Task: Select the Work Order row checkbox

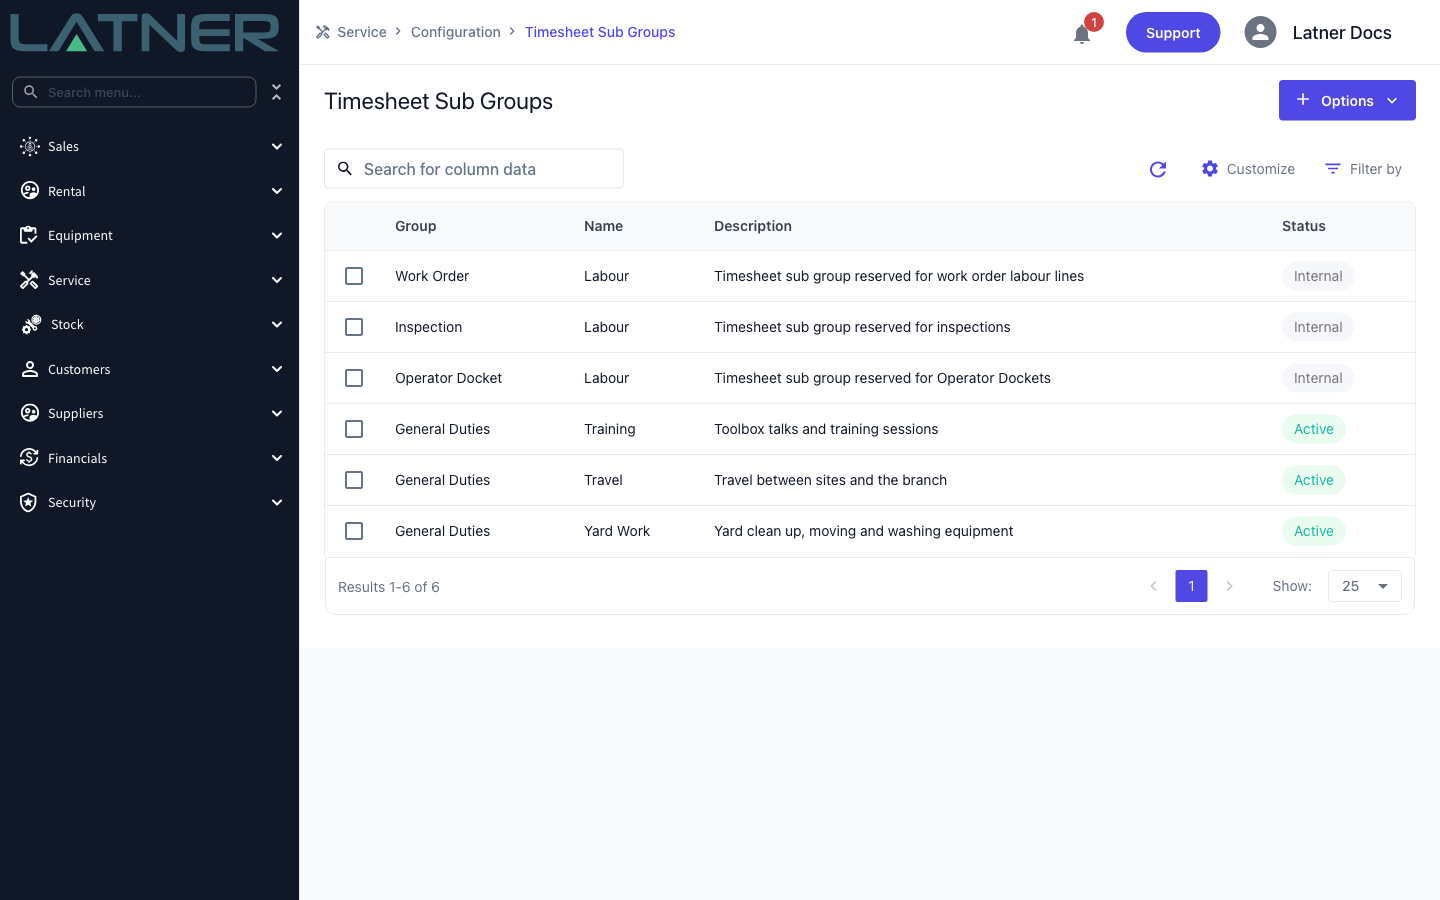Action: pos(354,276)
